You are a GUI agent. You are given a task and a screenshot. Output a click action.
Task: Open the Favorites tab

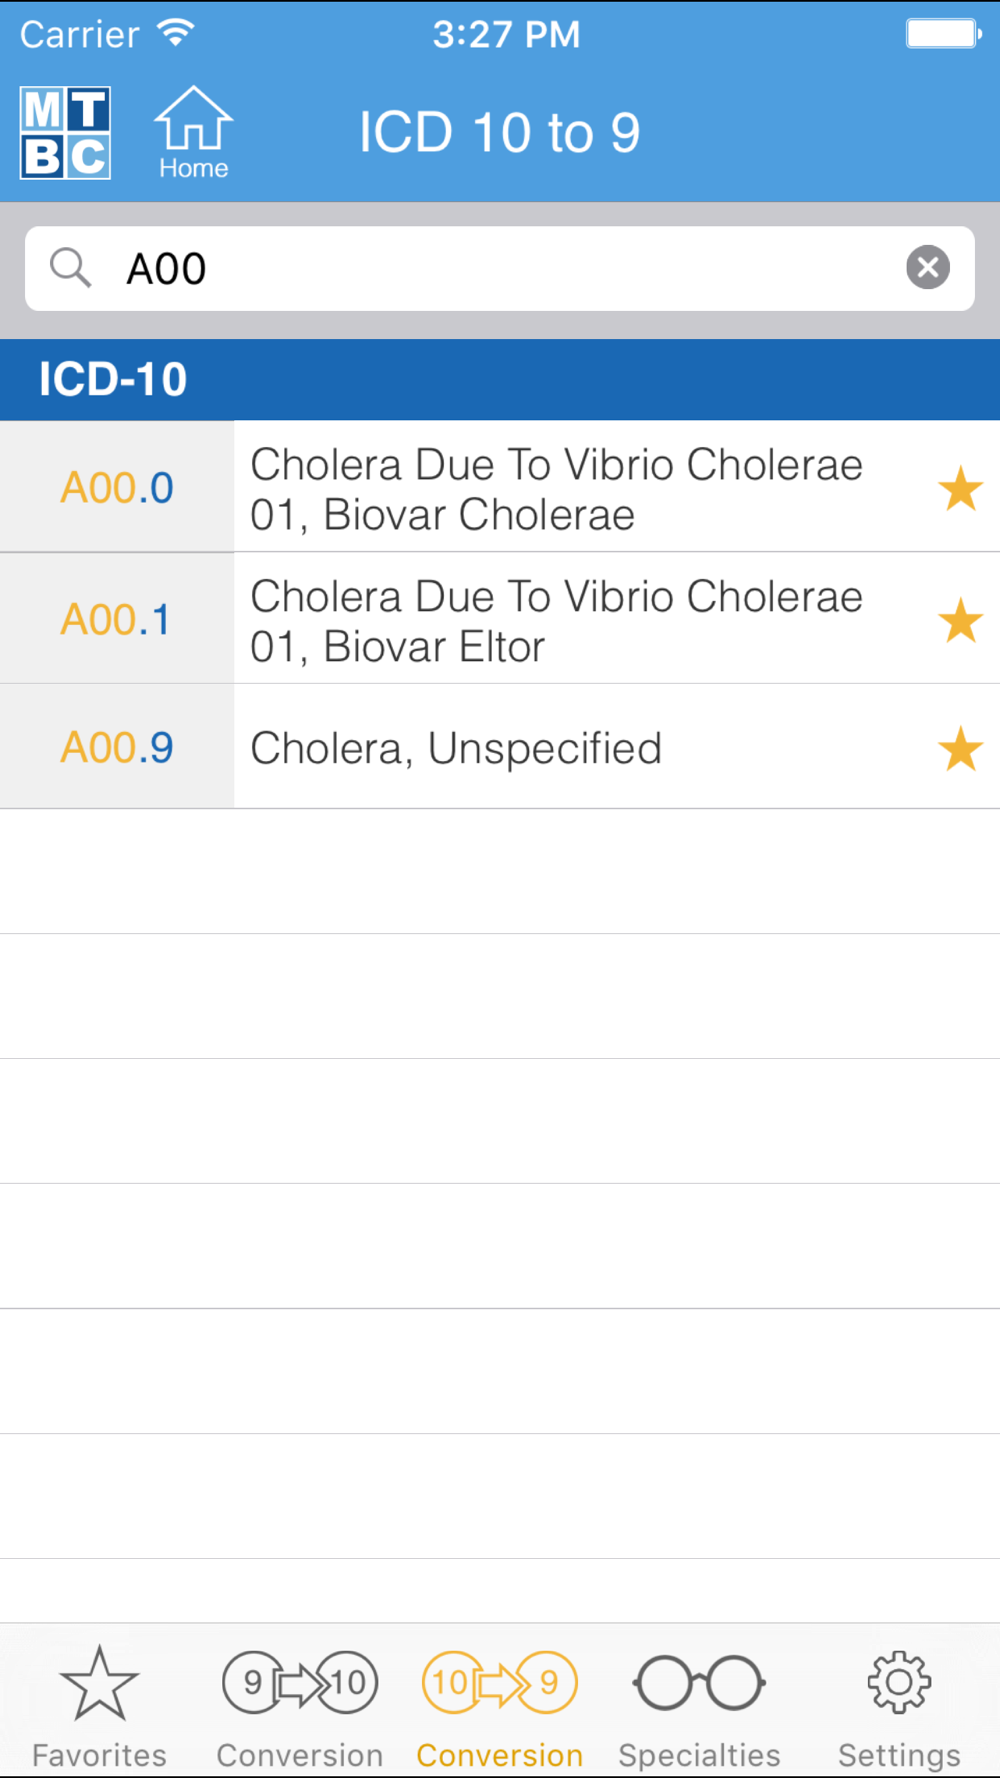coord(99,1706)
